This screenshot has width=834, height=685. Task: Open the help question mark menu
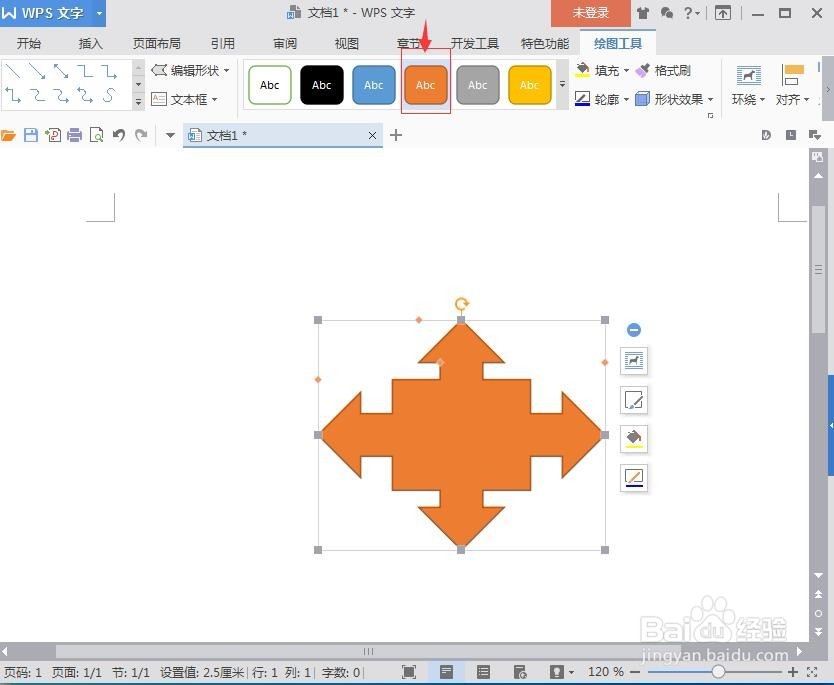691,13
